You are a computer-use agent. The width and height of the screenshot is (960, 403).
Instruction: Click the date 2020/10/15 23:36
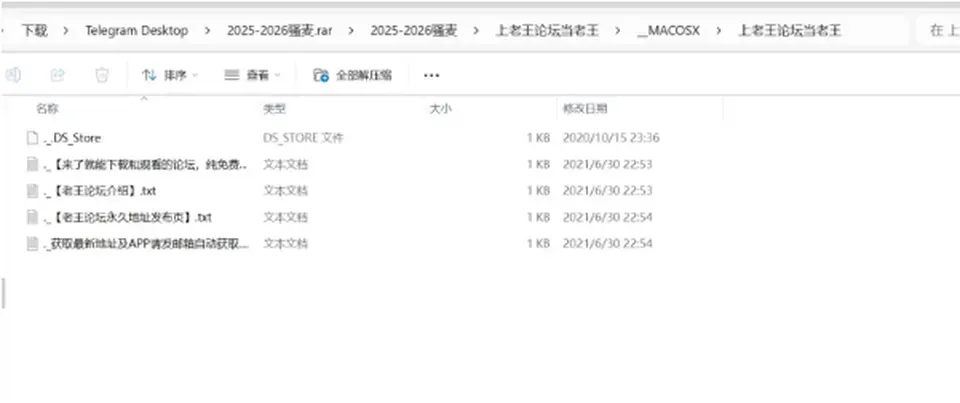click(x=611, y=138)
